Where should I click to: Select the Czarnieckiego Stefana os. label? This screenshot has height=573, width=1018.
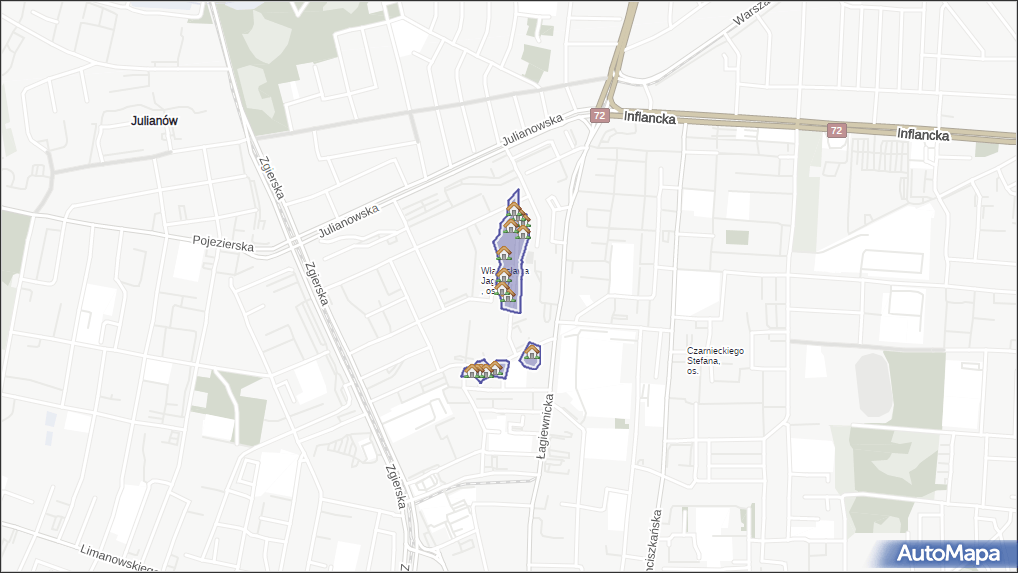[715, 360]
